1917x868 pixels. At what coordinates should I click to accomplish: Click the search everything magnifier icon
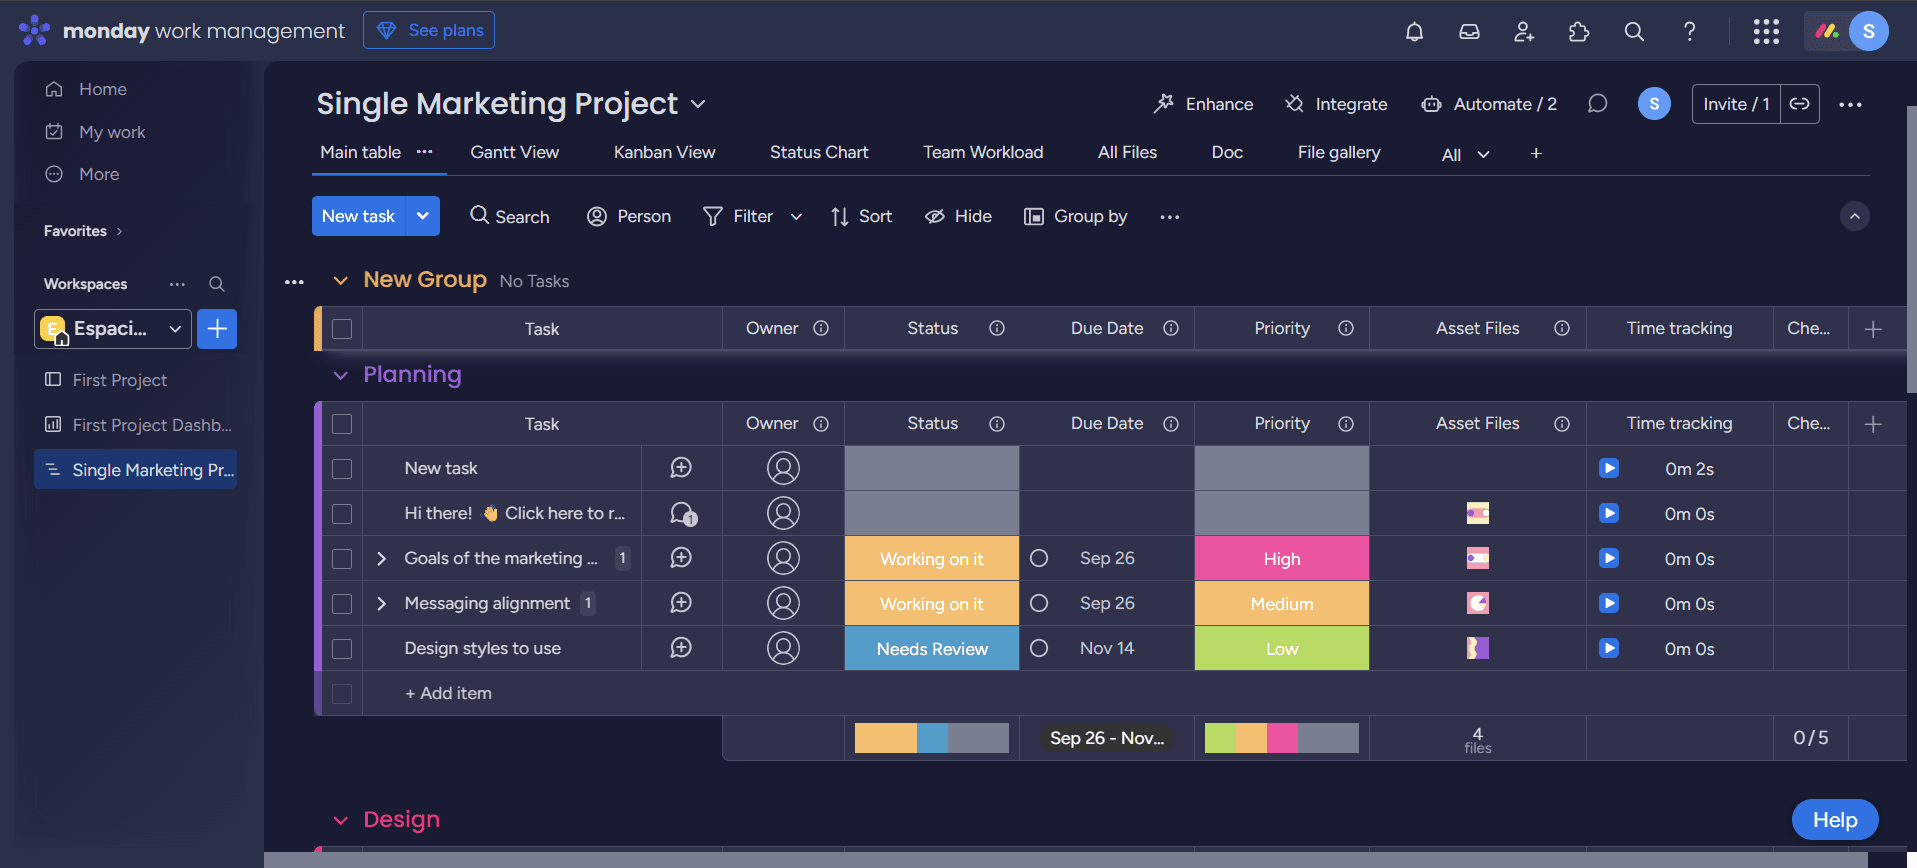click(x=1634, y=32)
